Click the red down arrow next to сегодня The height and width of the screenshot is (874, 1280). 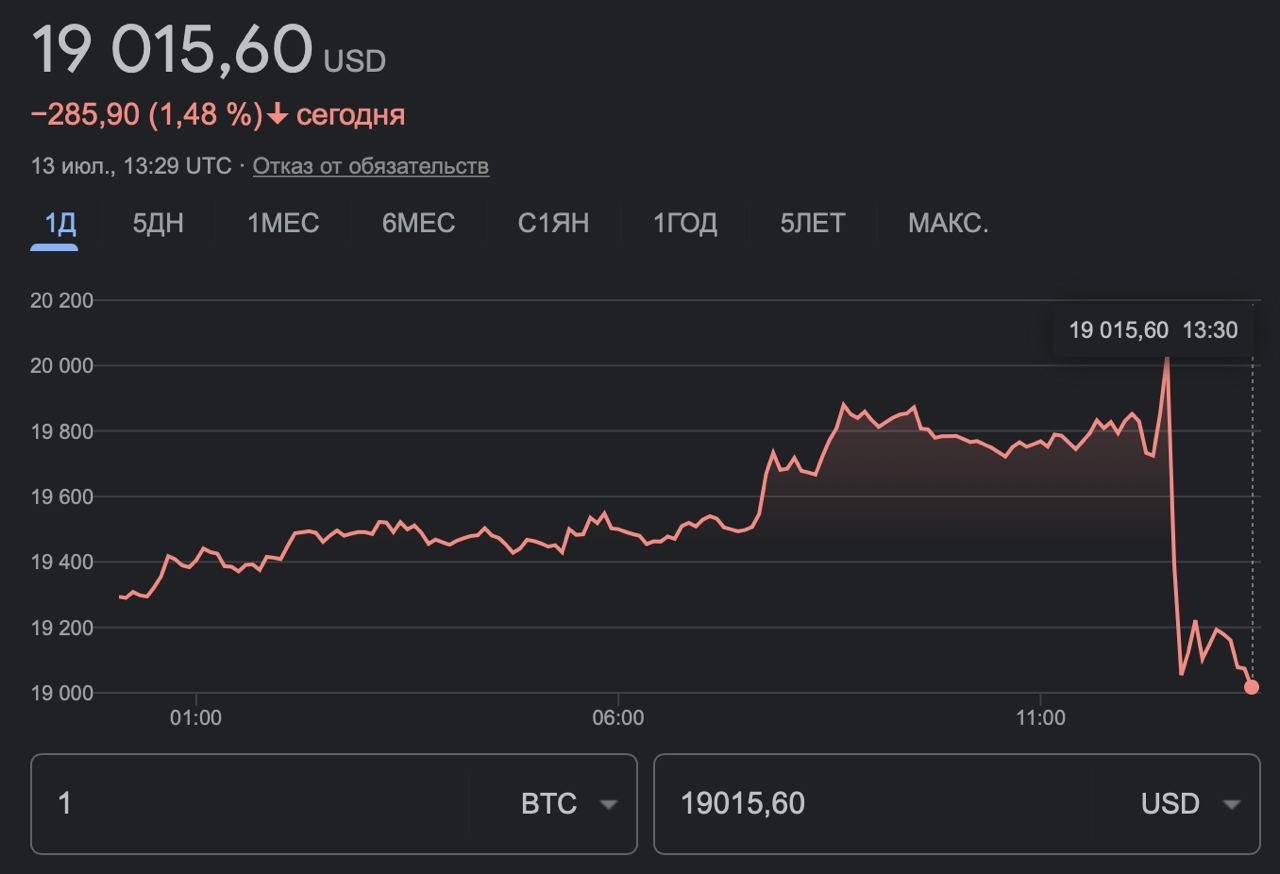(x=278, y=115)
